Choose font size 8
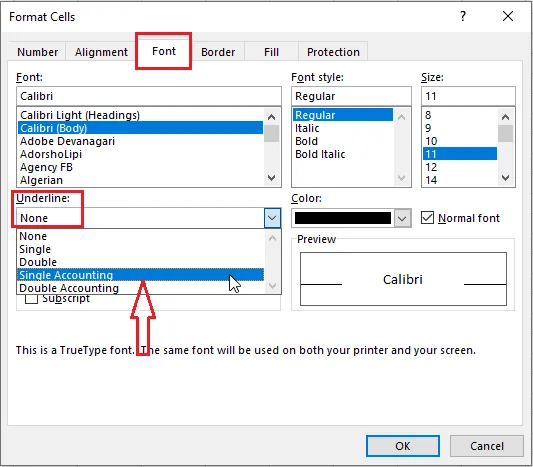This screenshot has height=467, width=533. tap(460, 115)
